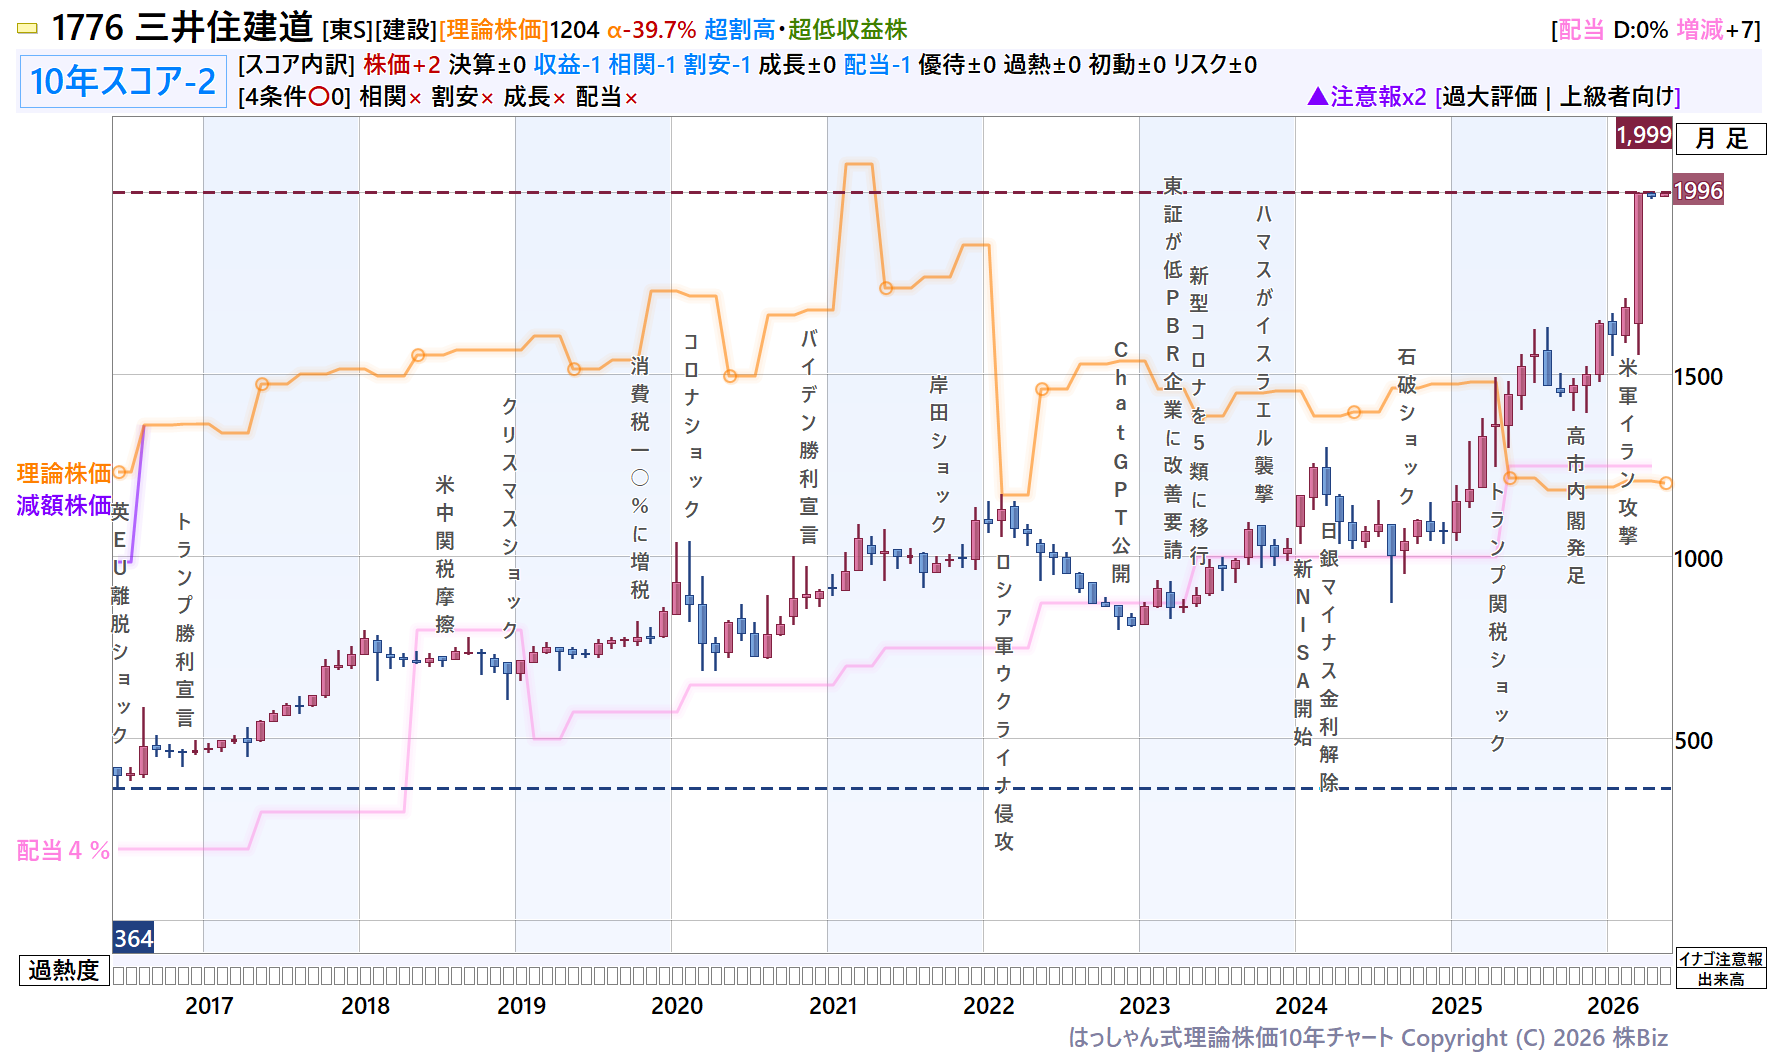The image size is (1780, 1054).
Task: Click the purple 注意報 warning triangle icon
Action: (x=1317, y=96)
